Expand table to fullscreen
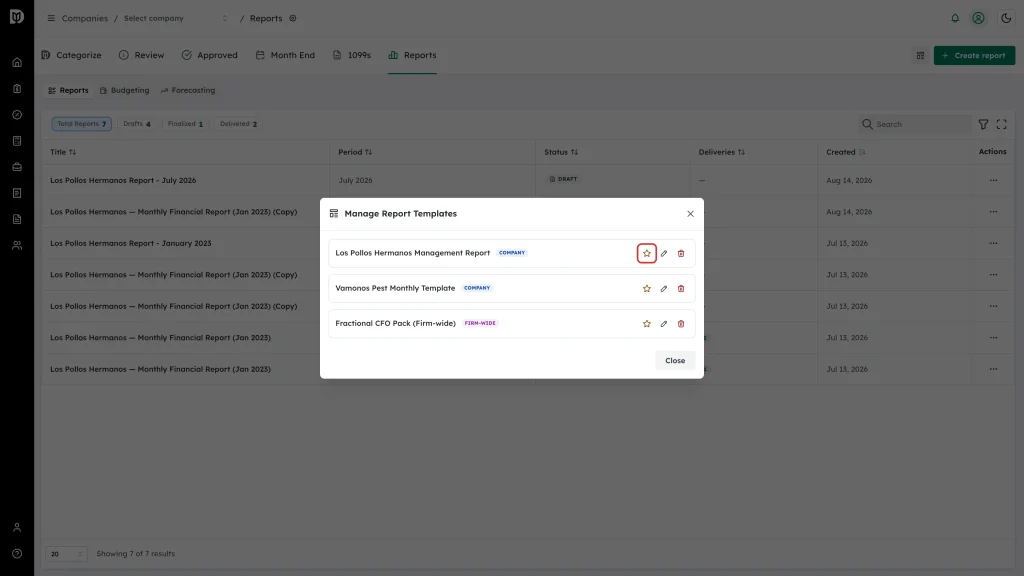 point(1001,124)
